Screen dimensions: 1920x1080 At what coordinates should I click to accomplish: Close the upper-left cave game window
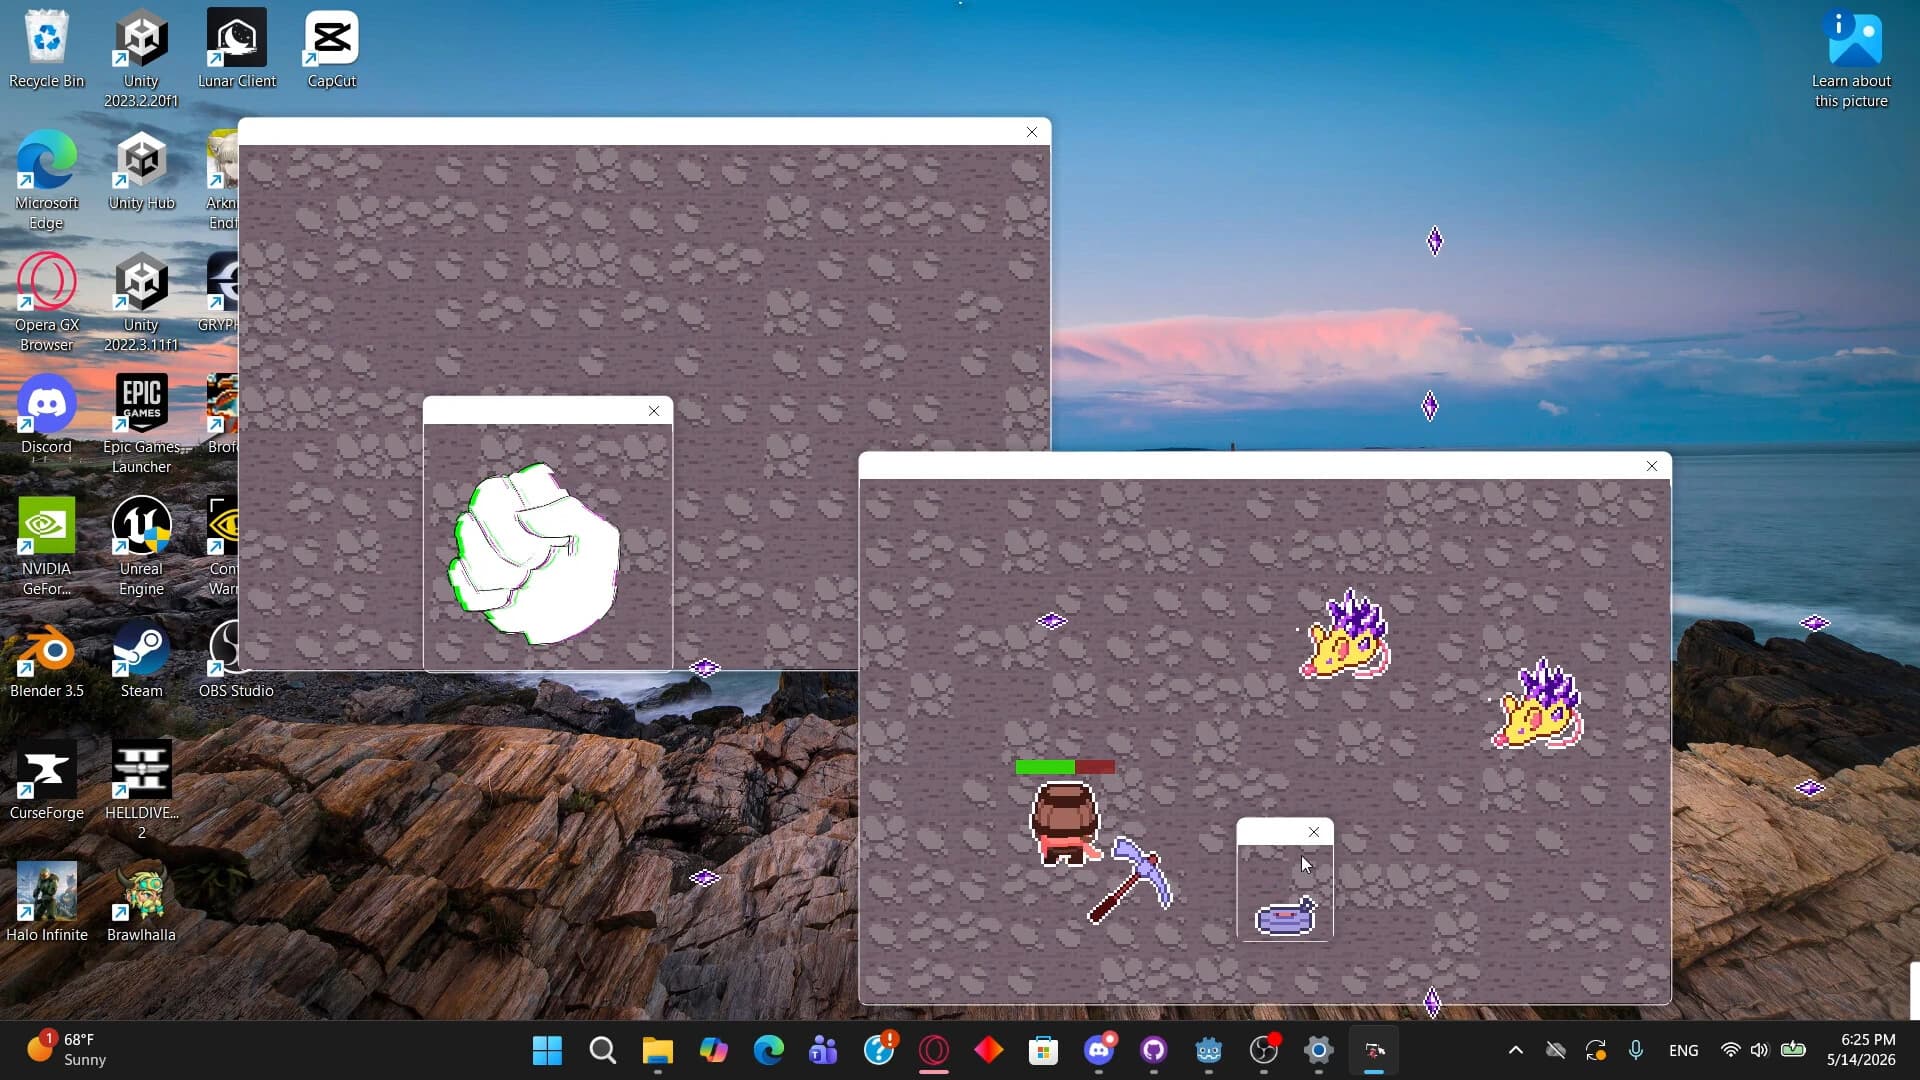click(1032, 132)
